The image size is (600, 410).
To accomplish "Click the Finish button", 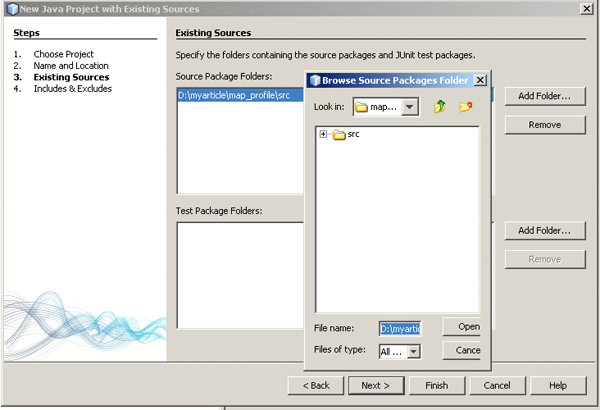I will 436,385.
